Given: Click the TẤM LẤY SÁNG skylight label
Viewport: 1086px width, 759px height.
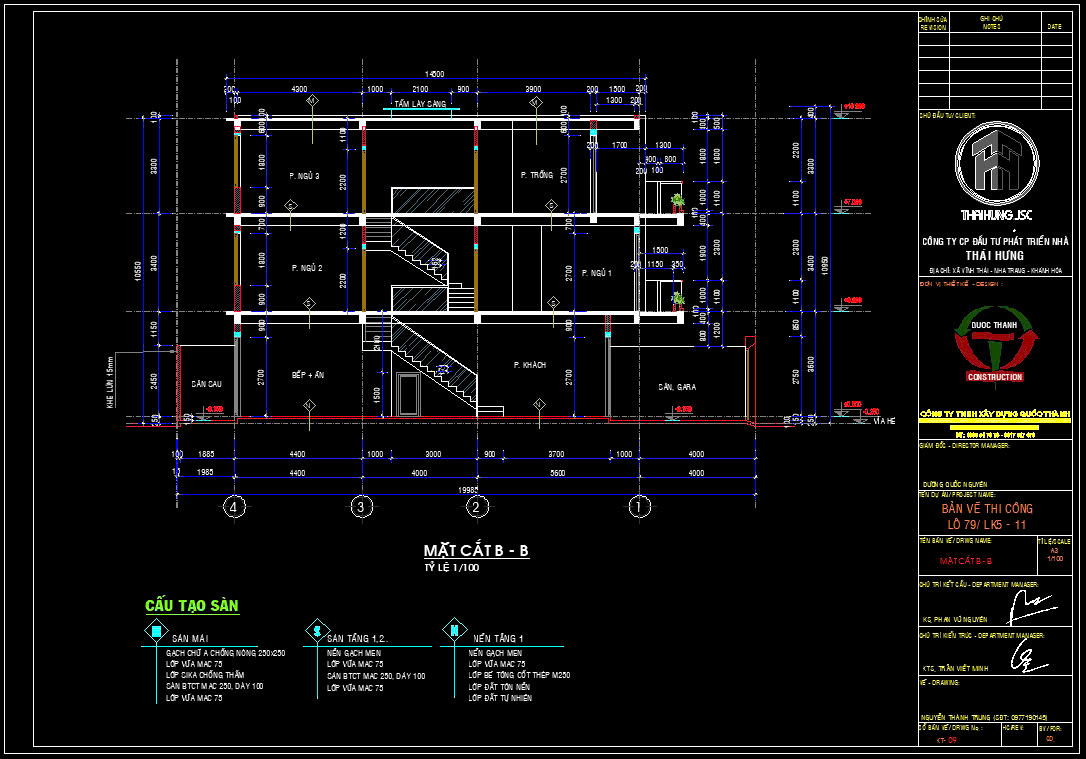Looking at the screenshot, I should point(419,104).
